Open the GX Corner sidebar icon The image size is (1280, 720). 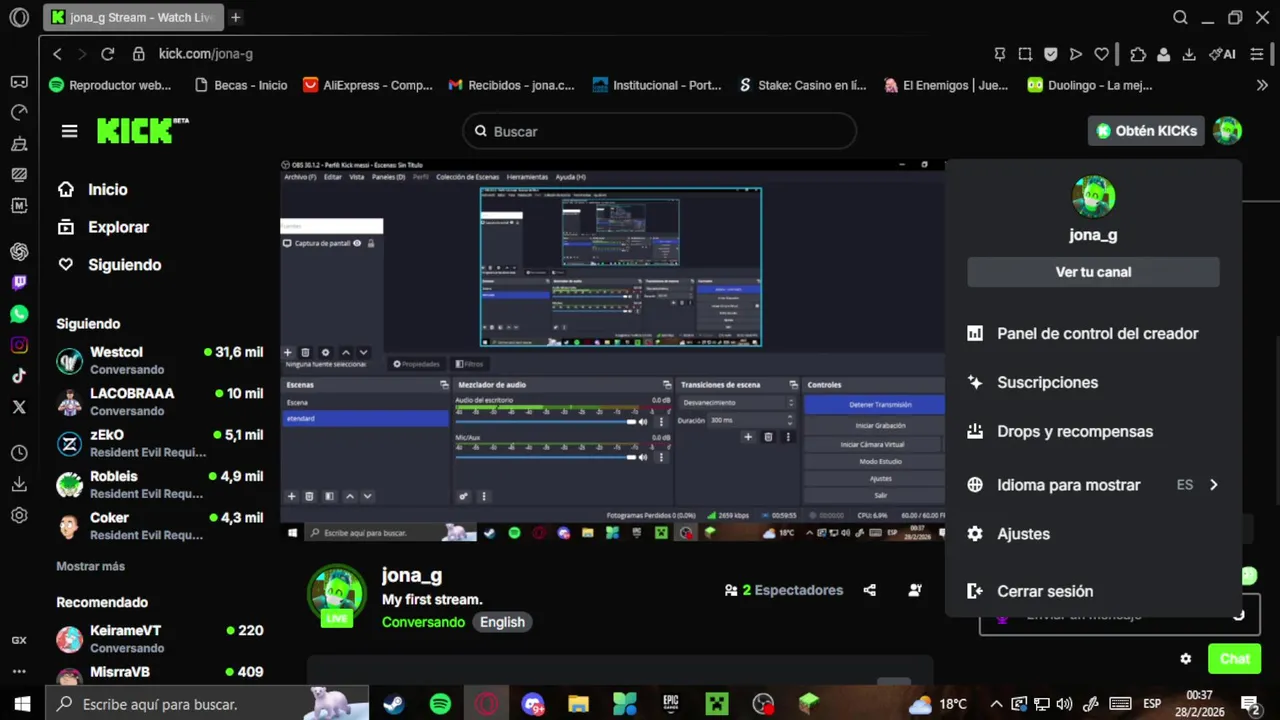[19, 640]
